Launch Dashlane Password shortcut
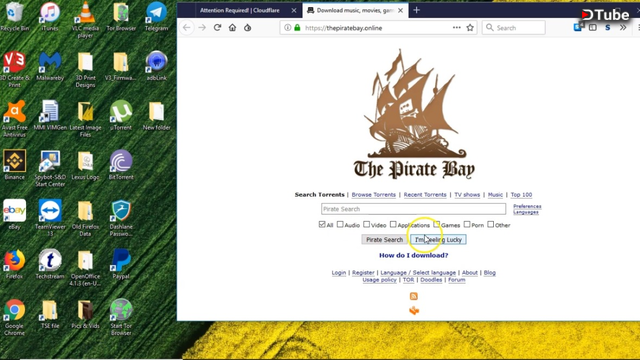Viewport: 640px width, 360px height. click(x=121, y=218)
